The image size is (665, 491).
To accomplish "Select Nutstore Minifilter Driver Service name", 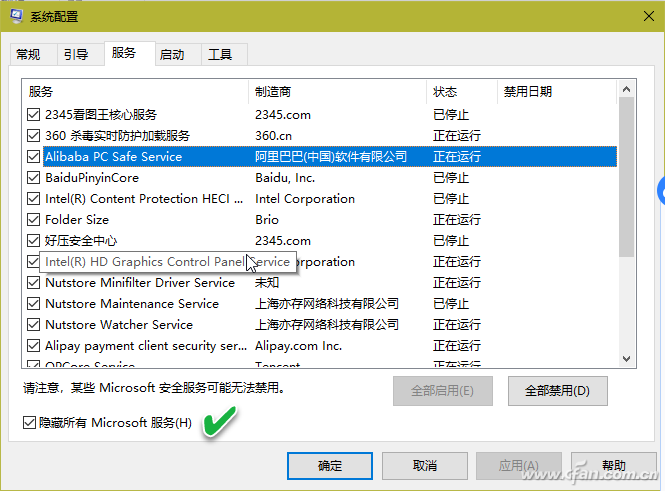I will 140,282.
